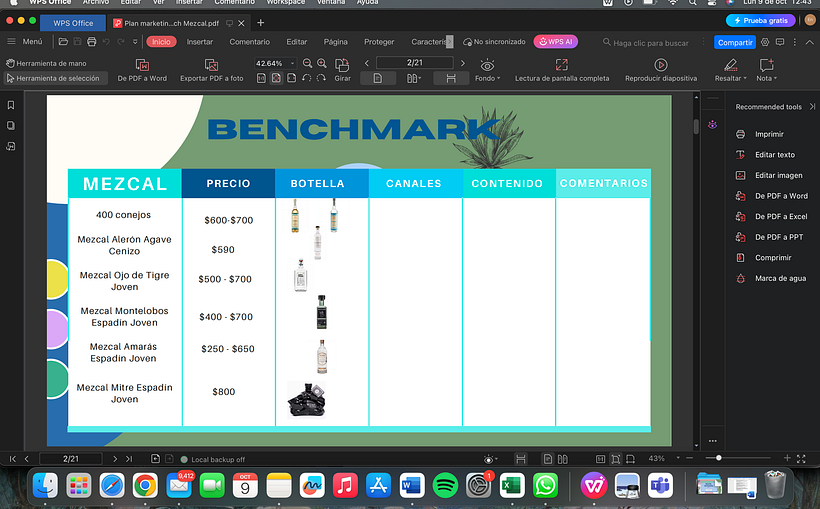Switch to the Insertar tab
The width and height of the screenshot is (820, 509).
(x=200, y=42)
